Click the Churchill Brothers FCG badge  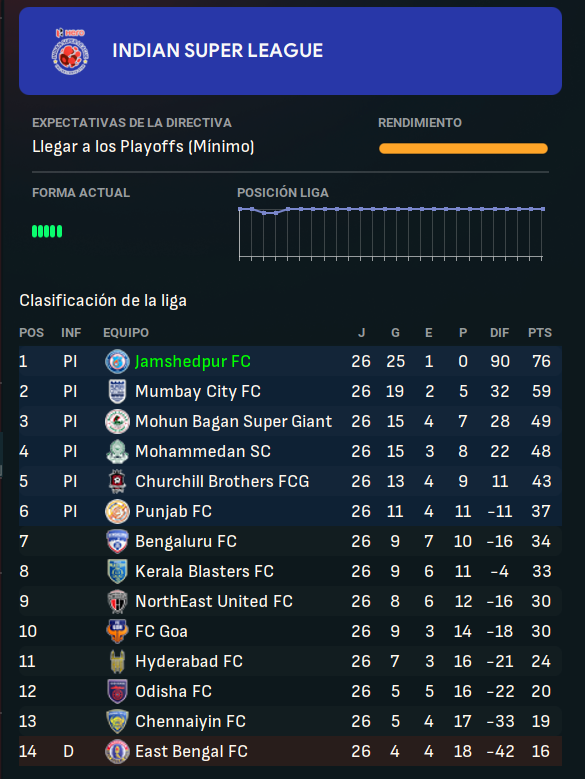click(x=117, y=481)
